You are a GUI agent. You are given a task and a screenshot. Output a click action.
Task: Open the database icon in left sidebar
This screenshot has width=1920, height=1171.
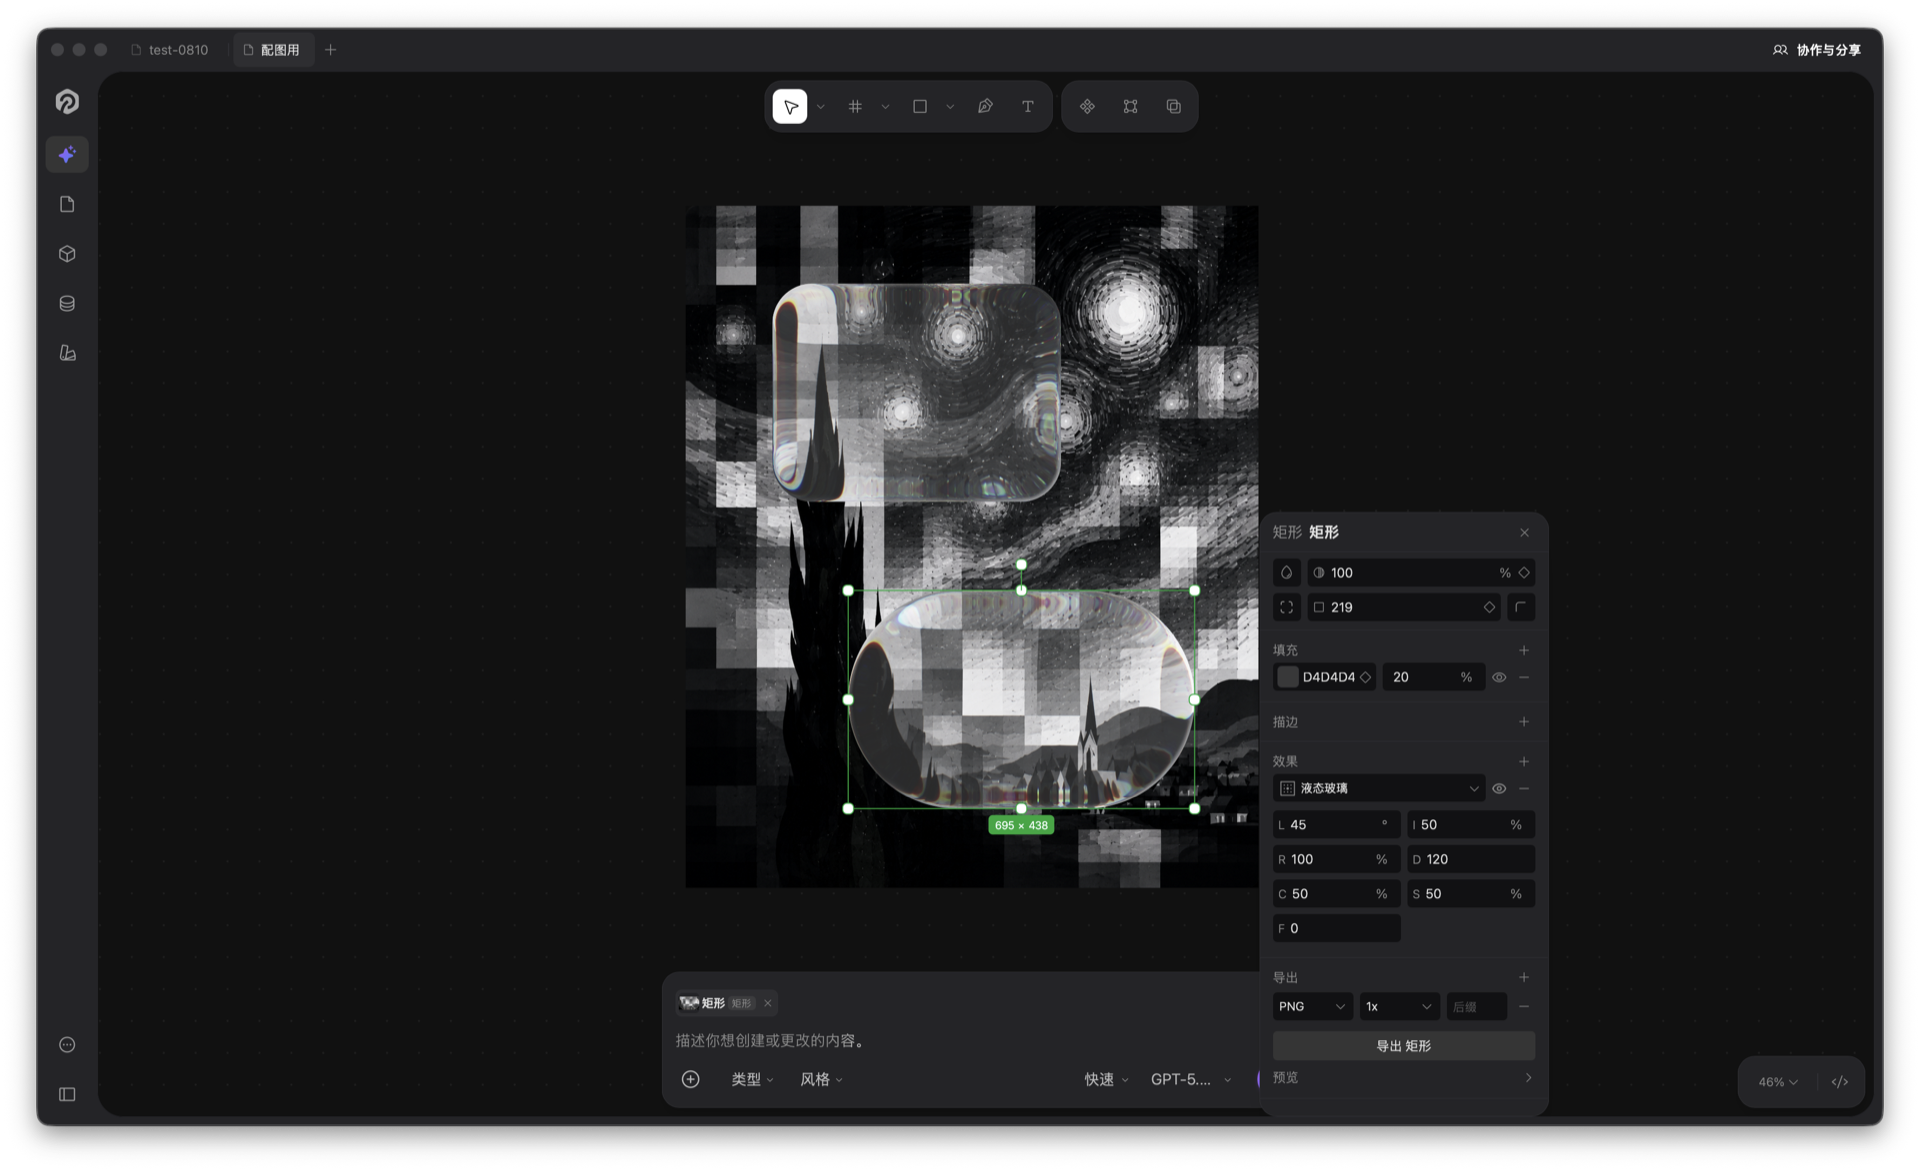[67, 303]
